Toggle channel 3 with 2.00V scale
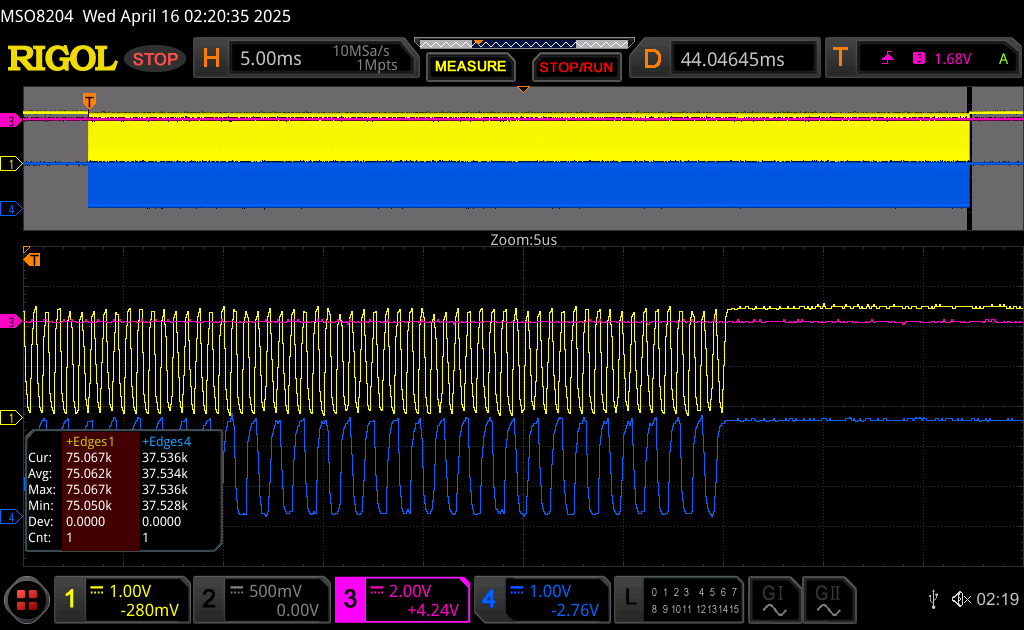The image size is (1024, 630). pos(401,600)
